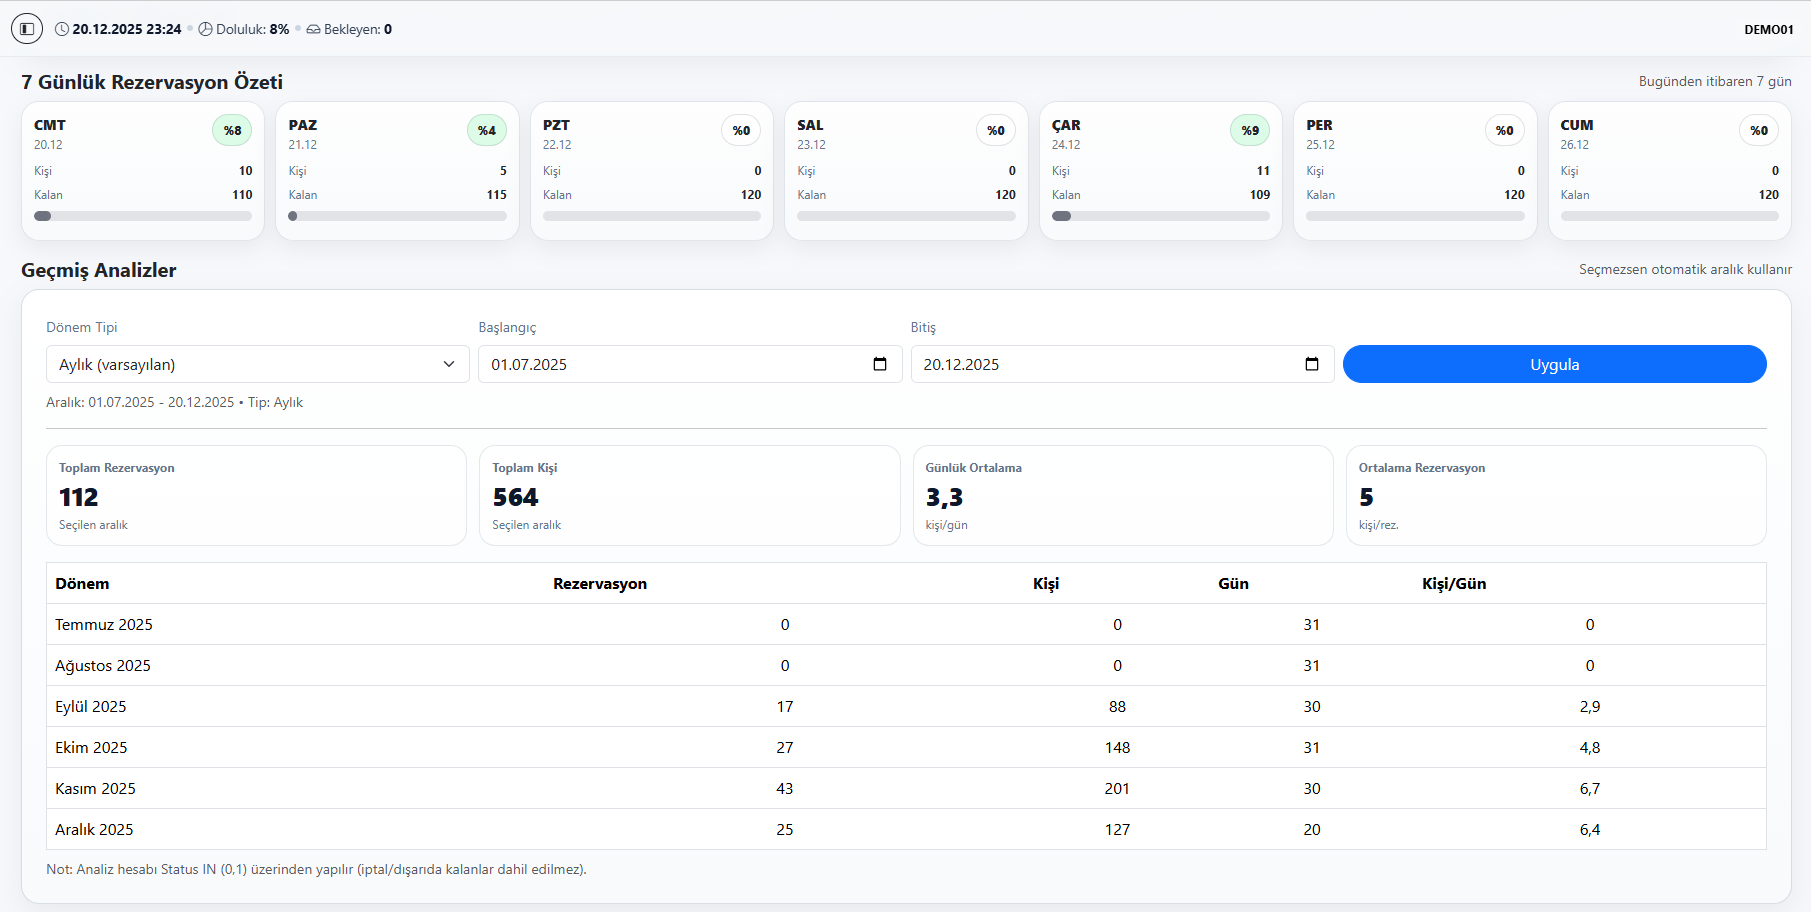Click the Bitiş date field 20.12.2025

1100,364
